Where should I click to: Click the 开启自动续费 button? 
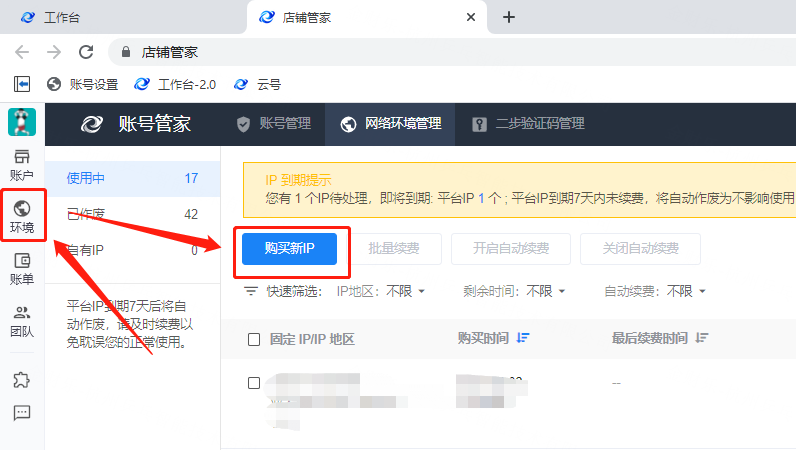point(511,248)
